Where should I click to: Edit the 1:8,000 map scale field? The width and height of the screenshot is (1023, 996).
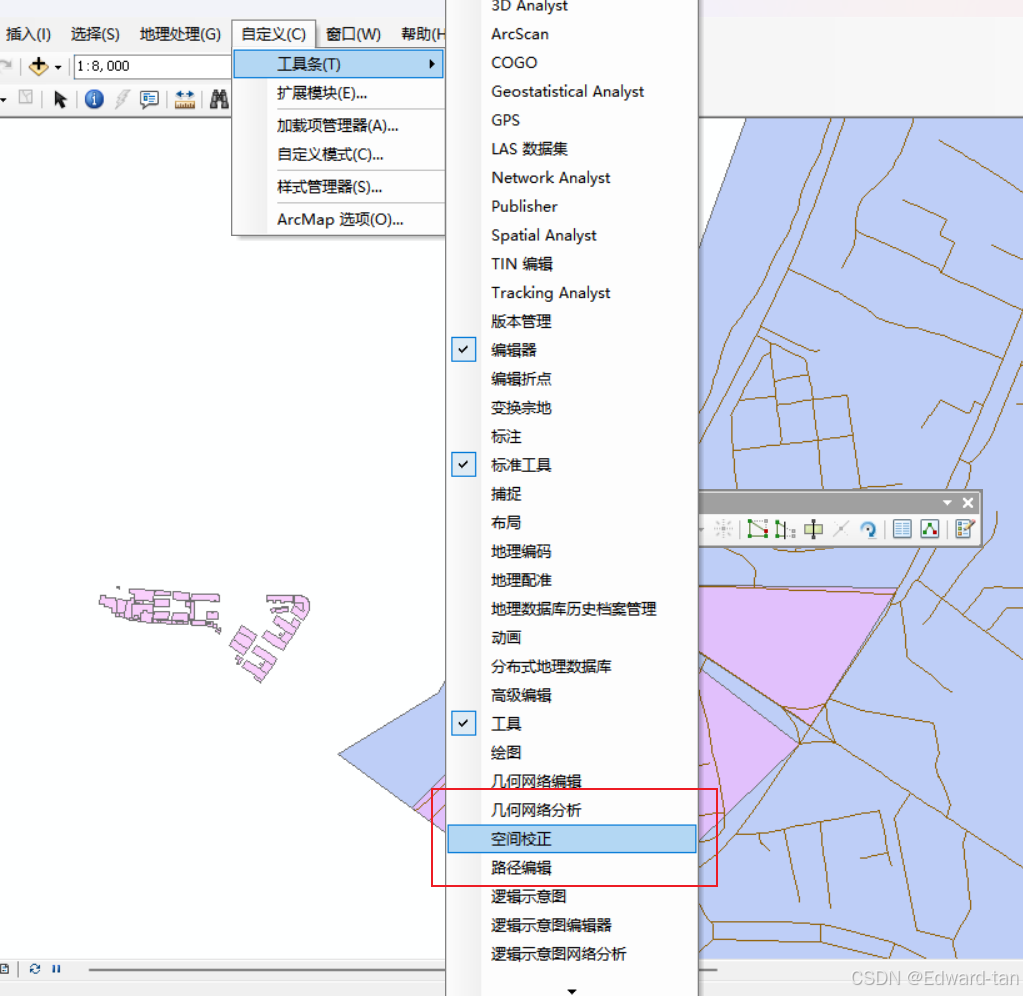tap(150, 65)
